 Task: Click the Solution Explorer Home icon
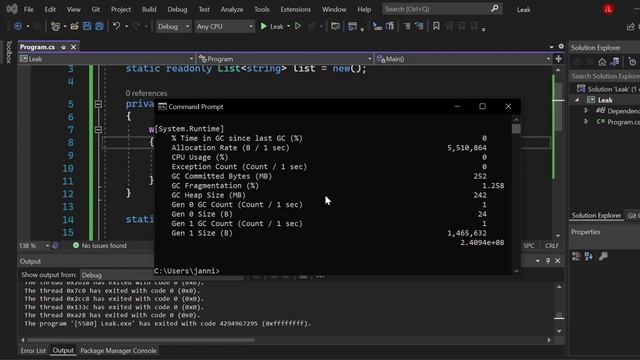pos(602,62)
